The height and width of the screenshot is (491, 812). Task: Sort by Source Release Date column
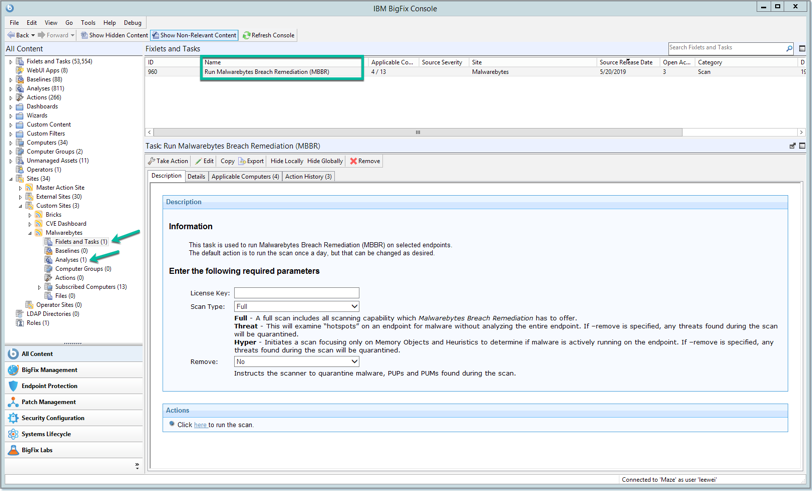[x=628, y=62]
